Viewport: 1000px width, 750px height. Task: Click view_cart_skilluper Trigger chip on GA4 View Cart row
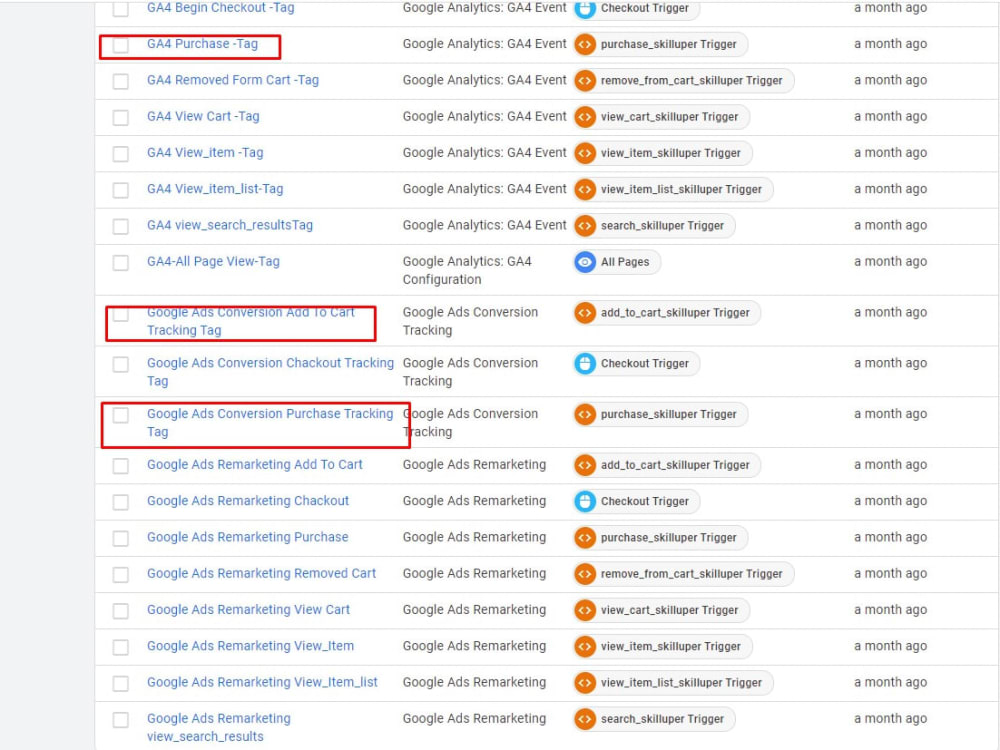click(665, 117)
